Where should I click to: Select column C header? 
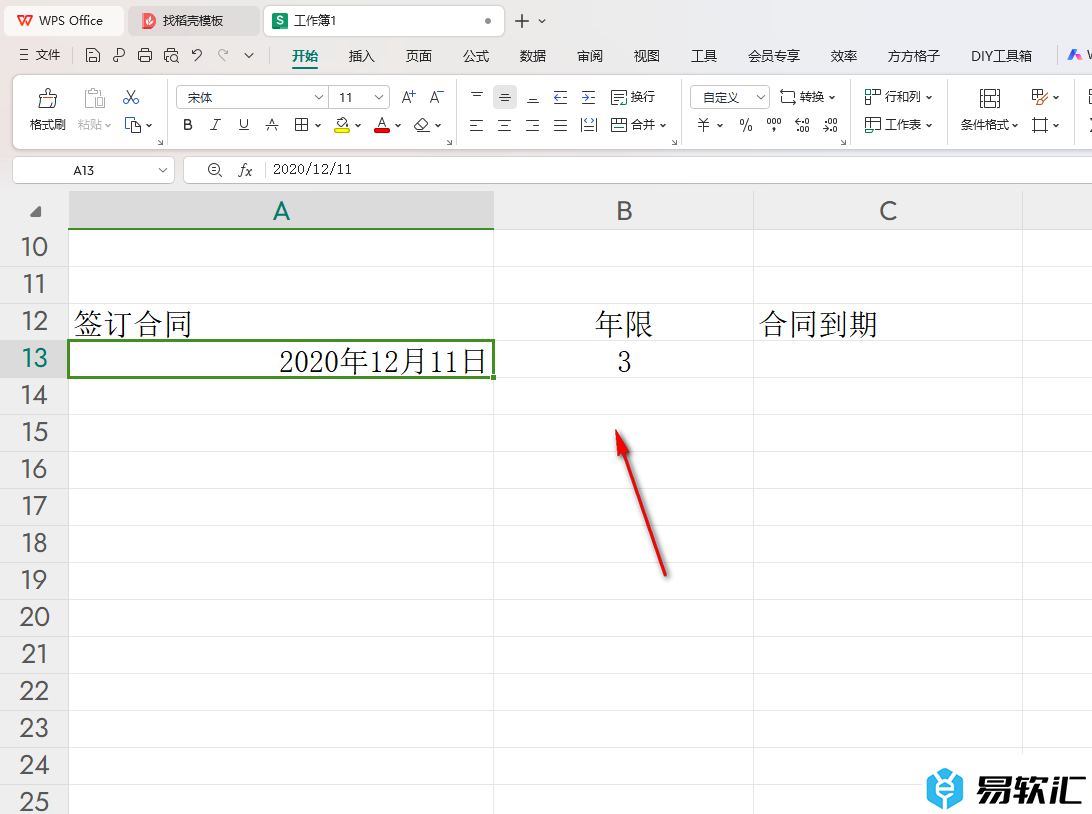(x=887, y=211)
